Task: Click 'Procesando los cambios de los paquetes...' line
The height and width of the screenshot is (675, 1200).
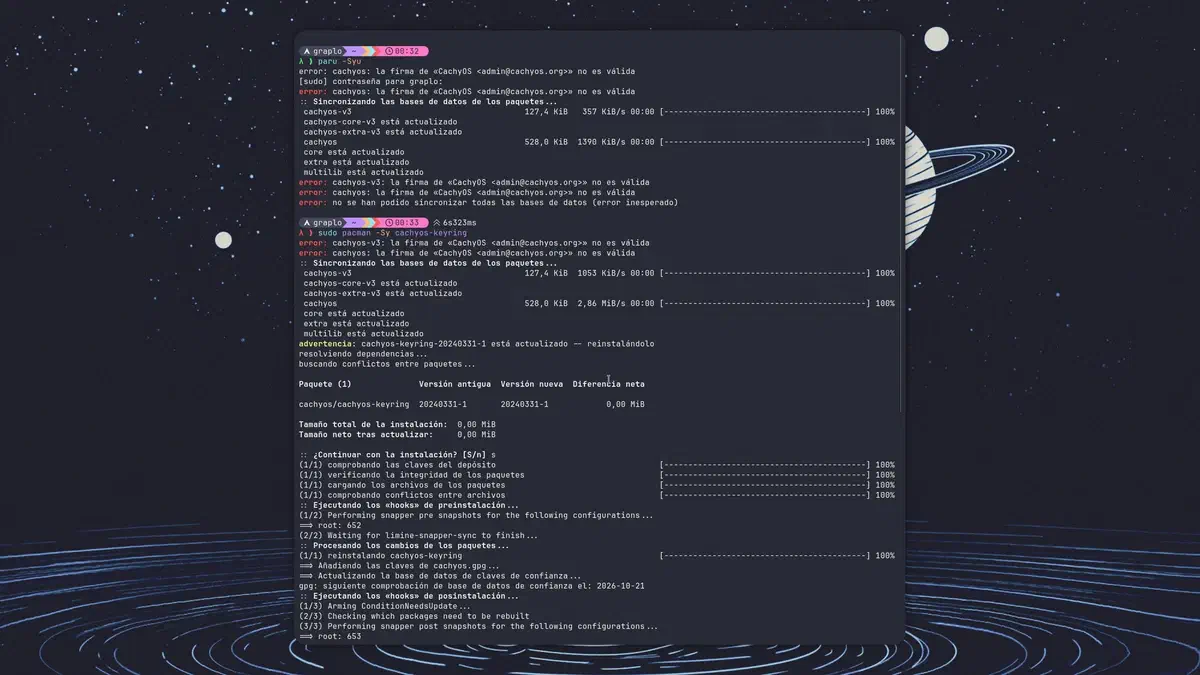Action: click(x=404, y=545)
